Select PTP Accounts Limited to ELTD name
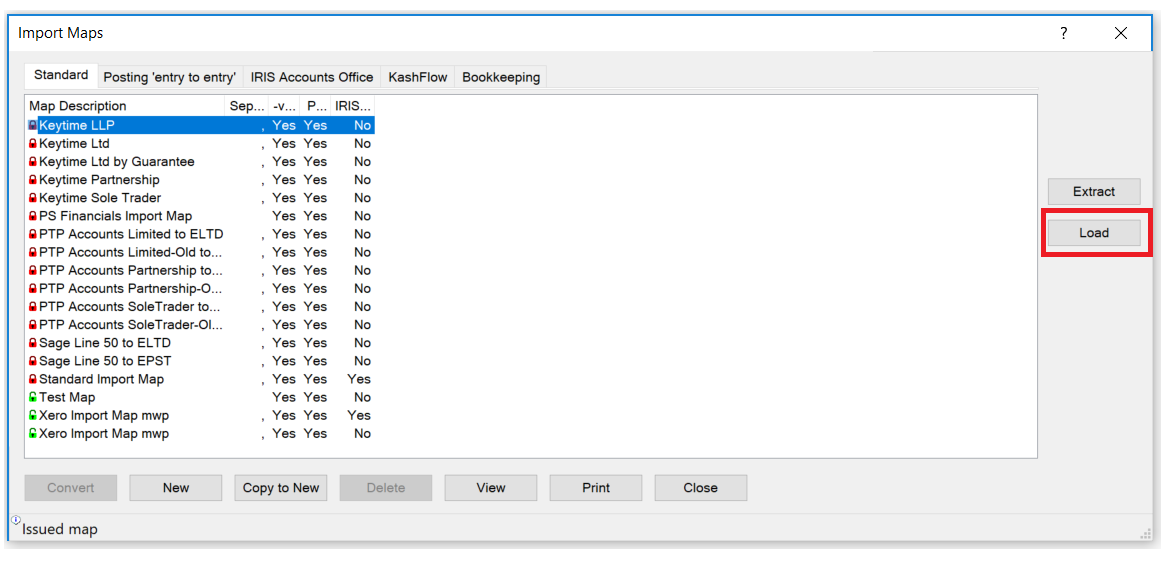Screen dimensions: 1168x564 (131, 234)
